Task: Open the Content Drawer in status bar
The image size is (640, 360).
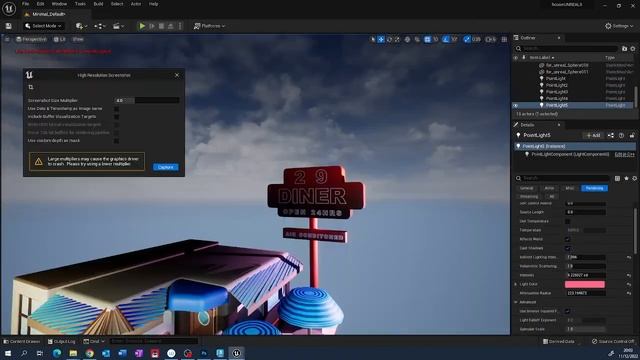Action: (x=22, y=341)
